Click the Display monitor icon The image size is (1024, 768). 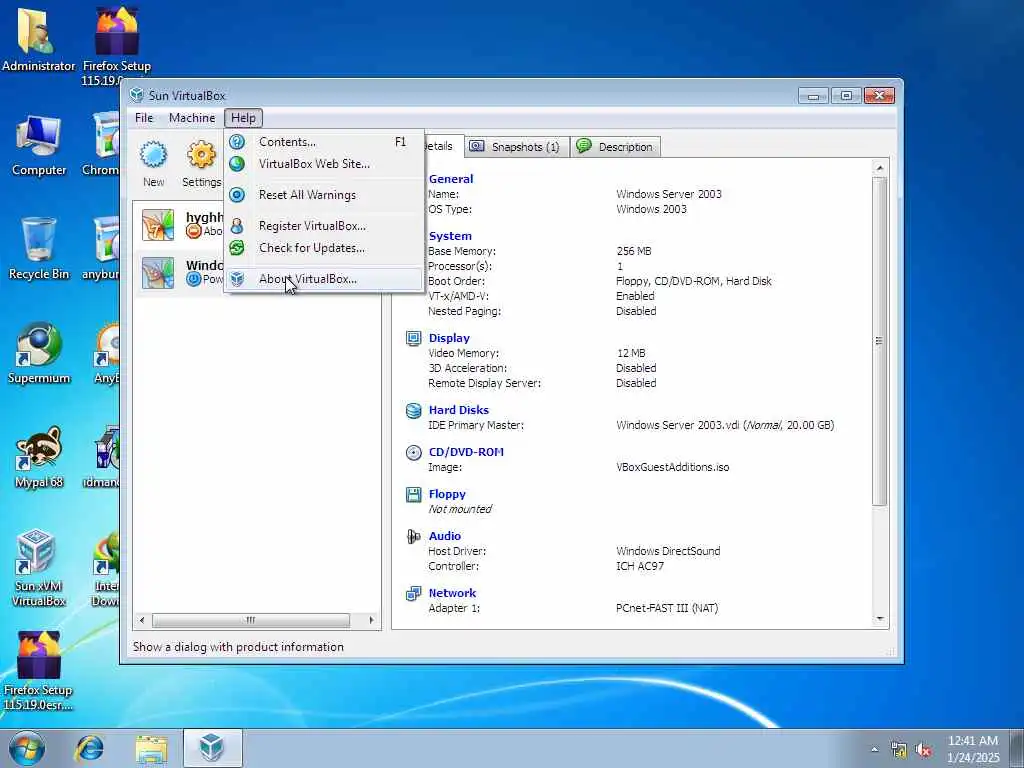pos(413,338)
